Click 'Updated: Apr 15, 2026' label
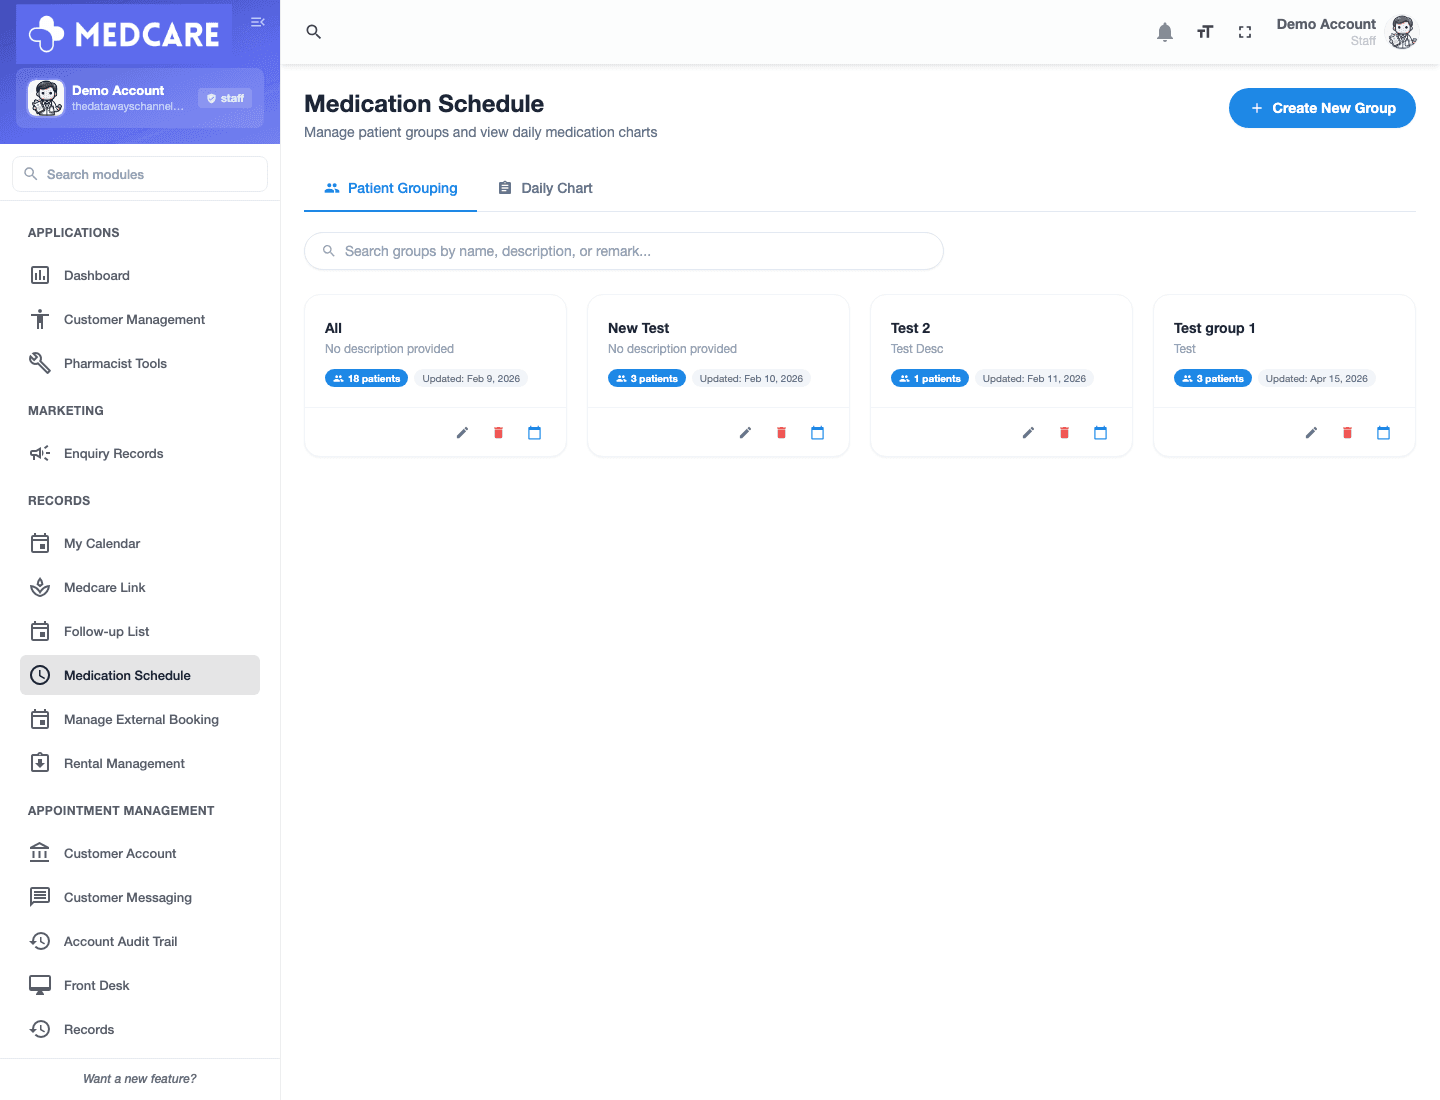Image resolution: width=1440 pixels, height=1100 pixels. click(1316, 378)
